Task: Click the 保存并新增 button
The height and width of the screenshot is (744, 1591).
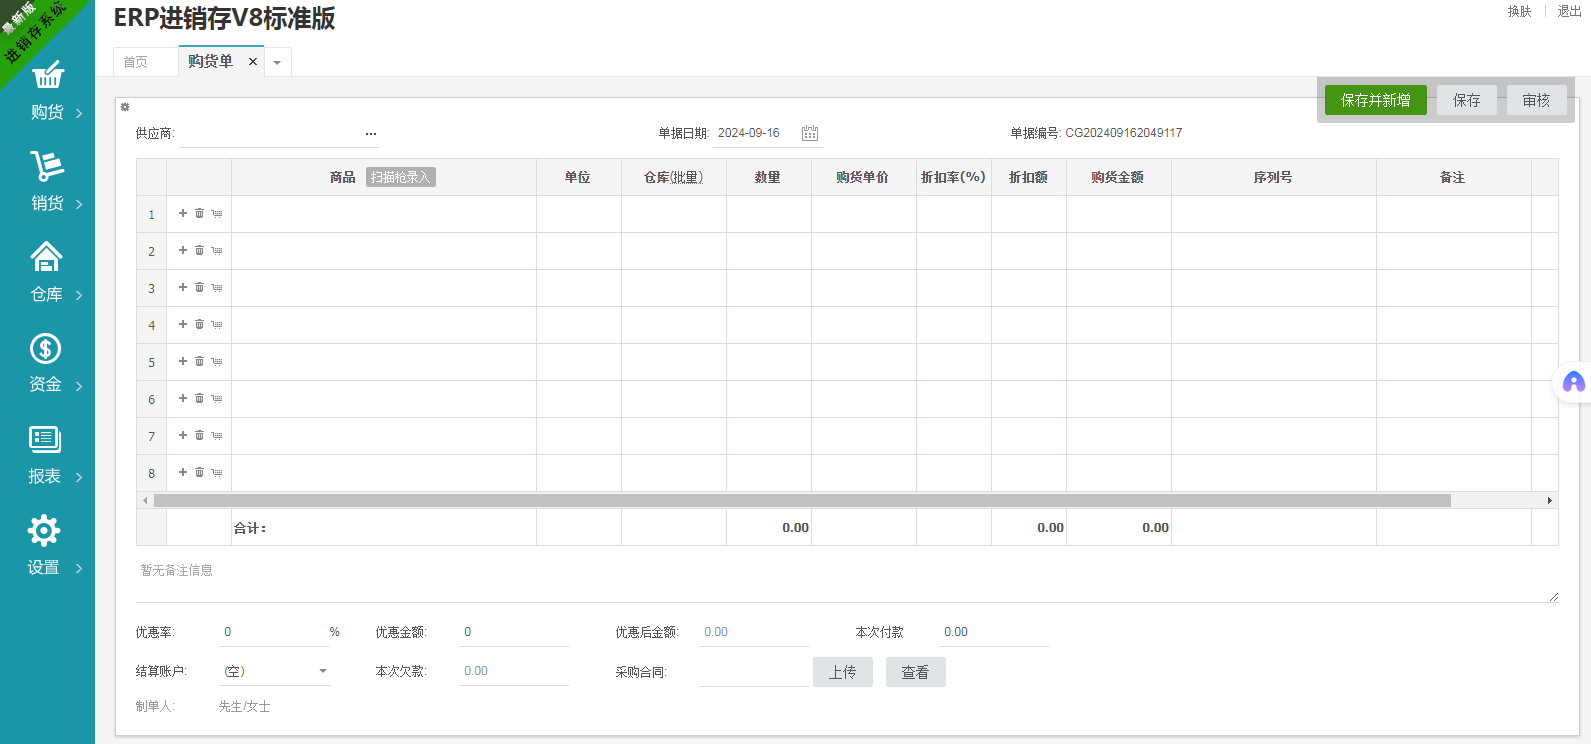Action: click(1375, 100)
